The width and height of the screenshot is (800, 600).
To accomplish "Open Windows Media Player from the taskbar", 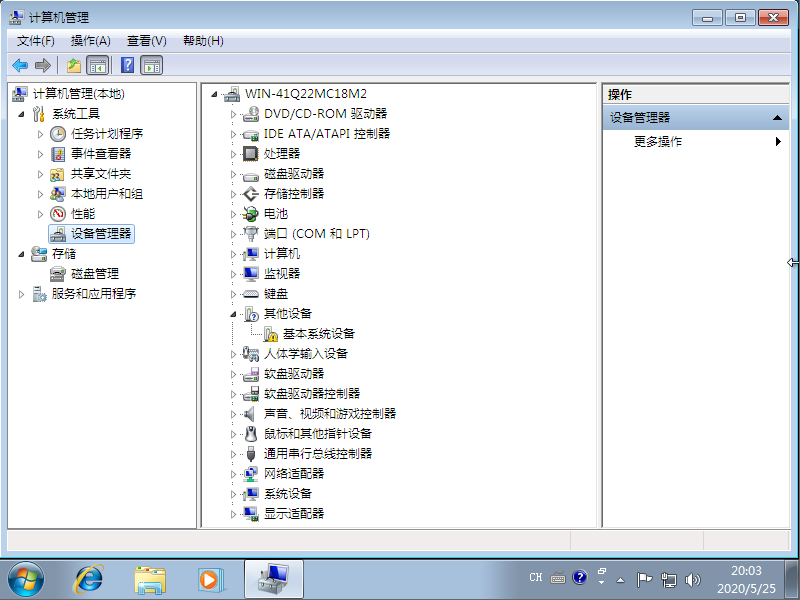I will (209, 578).
